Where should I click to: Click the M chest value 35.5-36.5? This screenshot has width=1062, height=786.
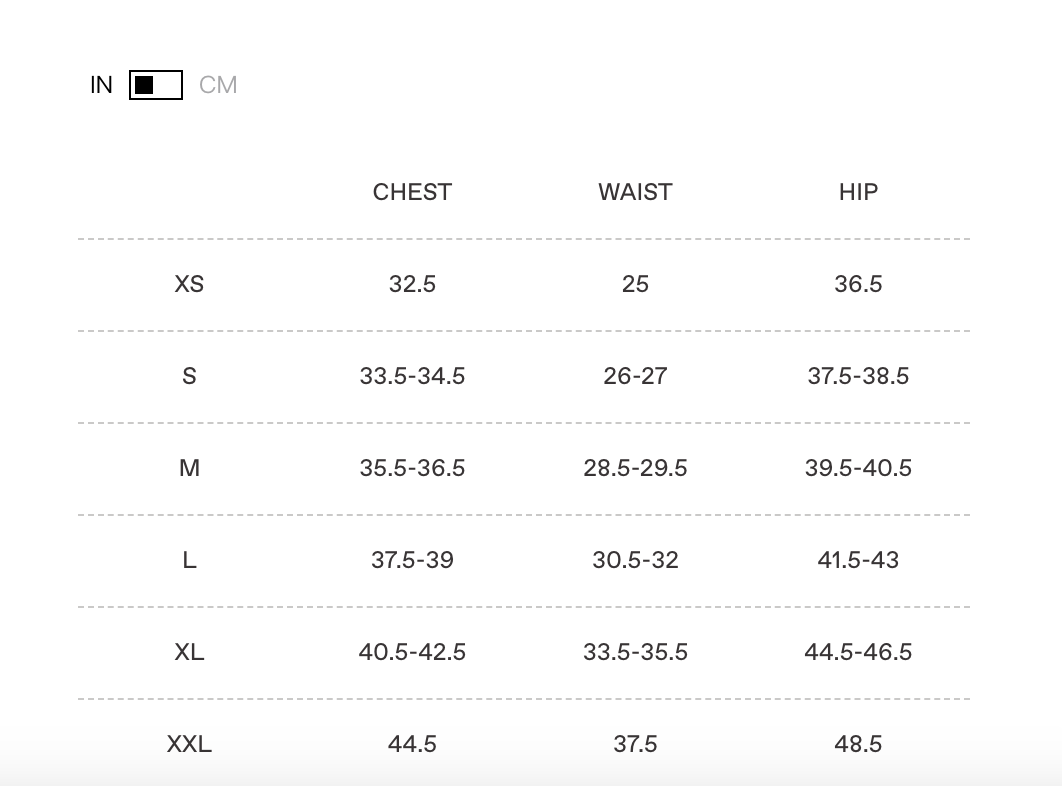pyautogui.click(x=412, y=468)
